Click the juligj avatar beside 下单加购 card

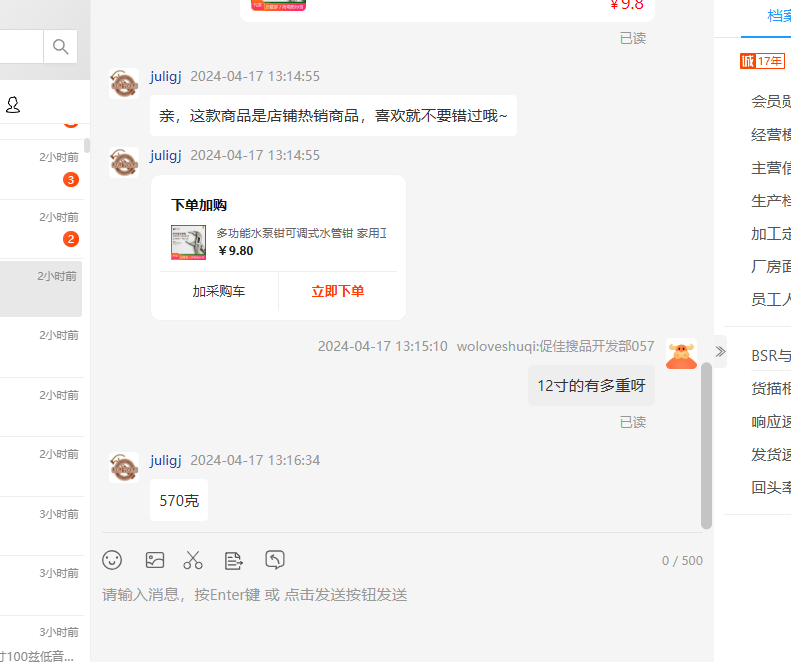(124, 162)
